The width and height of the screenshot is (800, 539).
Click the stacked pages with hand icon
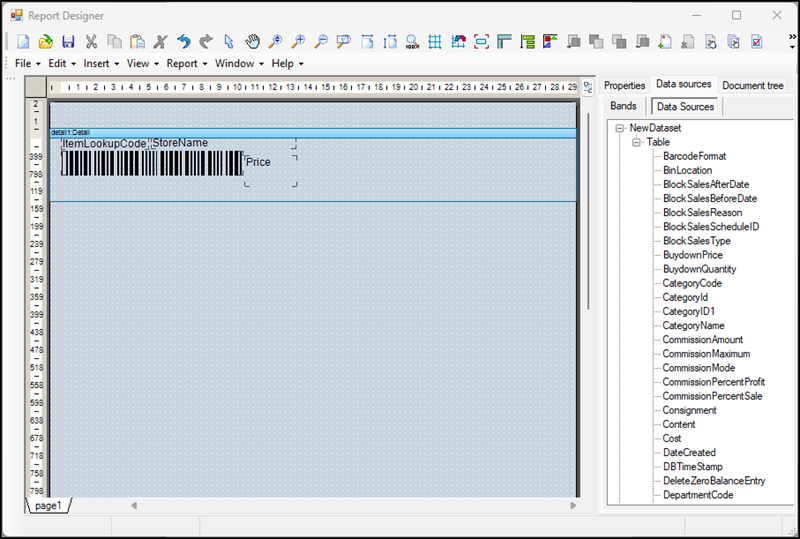coord(734,41)
